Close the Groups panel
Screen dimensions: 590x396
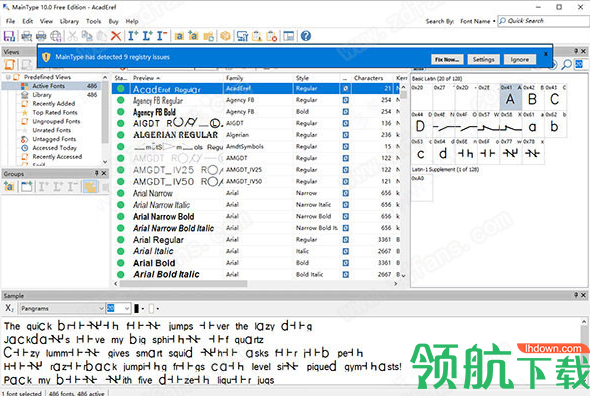tap(104, 173)
